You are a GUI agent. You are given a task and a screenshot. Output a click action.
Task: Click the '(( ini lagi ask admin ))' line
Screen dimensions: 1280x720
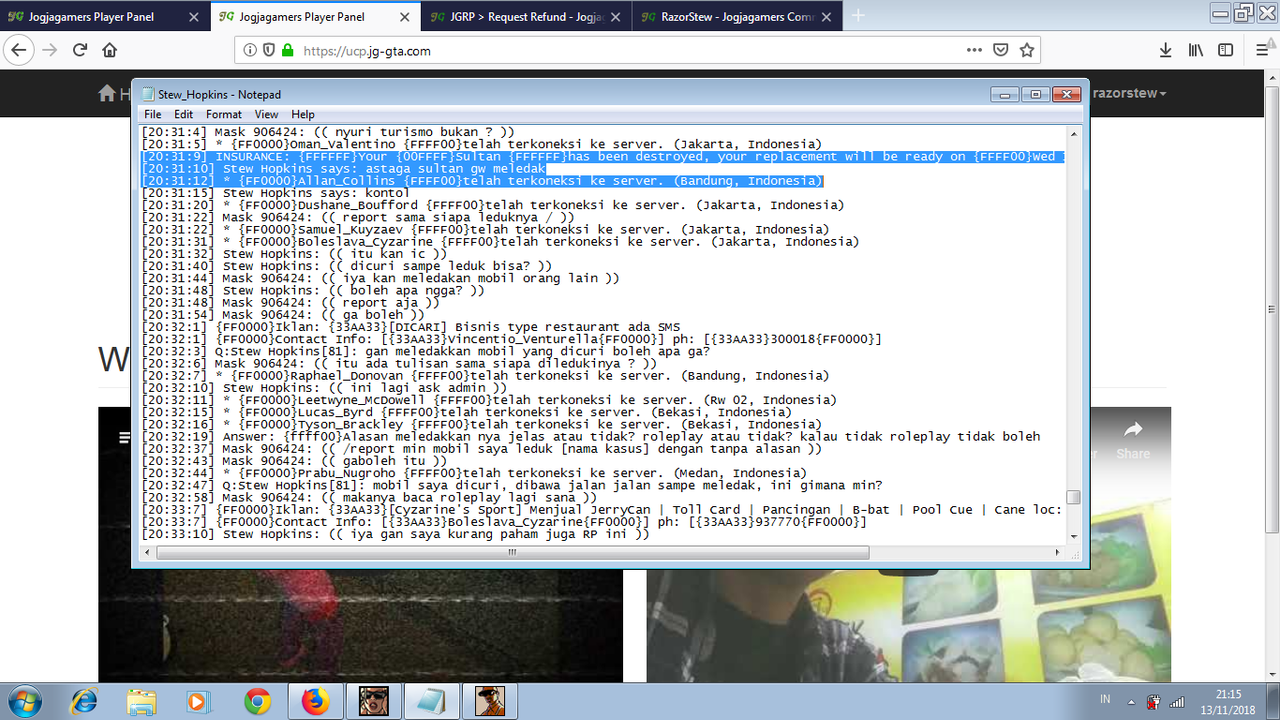tap(324, 387)
